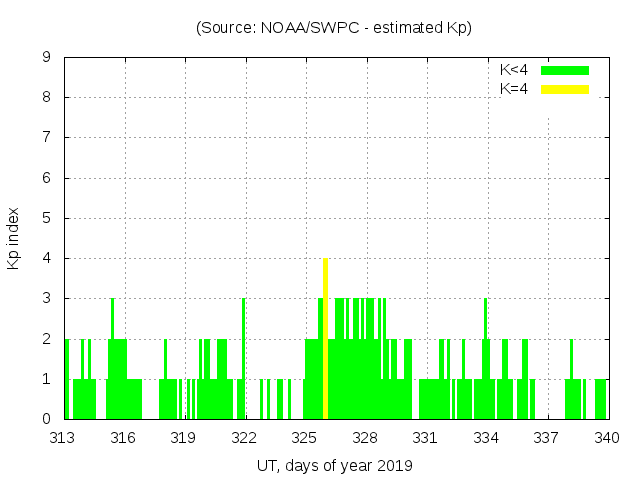Click the 'Kp index' y-axis label

14,238
